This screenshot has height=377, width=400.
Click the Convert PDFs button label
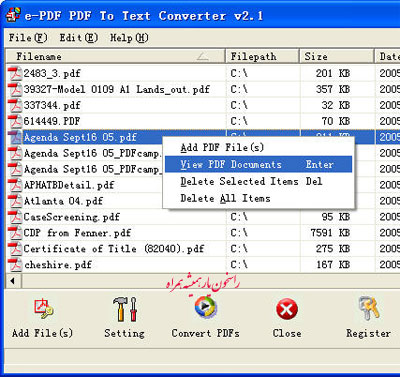[206, 333]
